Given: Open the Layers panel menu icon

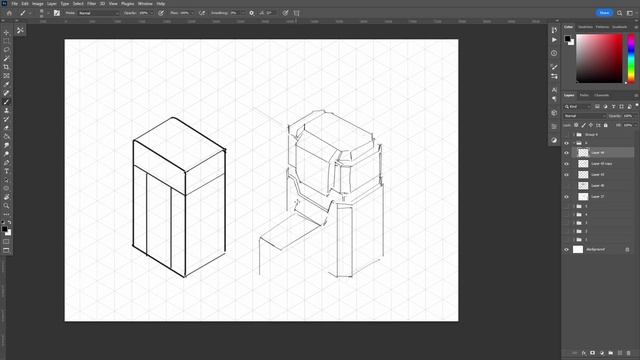Looking at the screenshot, I should (x=636, y=95).
